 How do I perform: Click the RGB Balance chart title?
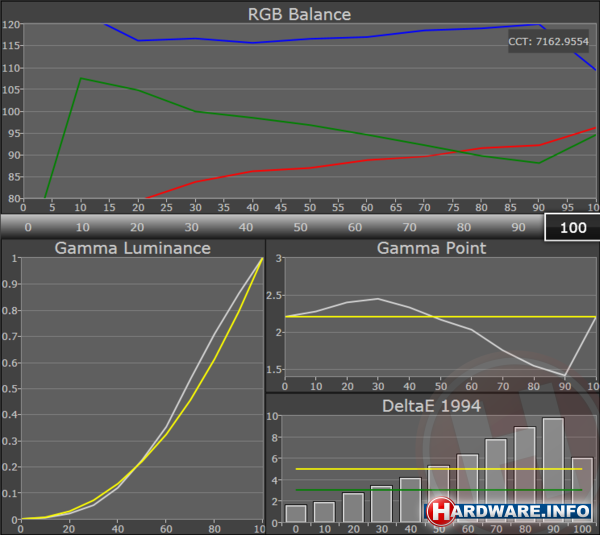pyautogui.click(x=299, y=15)
